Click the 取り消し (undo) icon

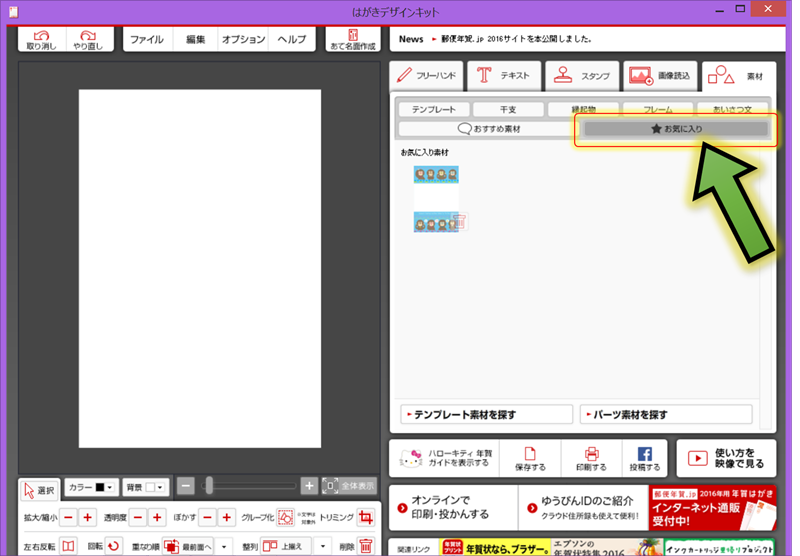42,39
